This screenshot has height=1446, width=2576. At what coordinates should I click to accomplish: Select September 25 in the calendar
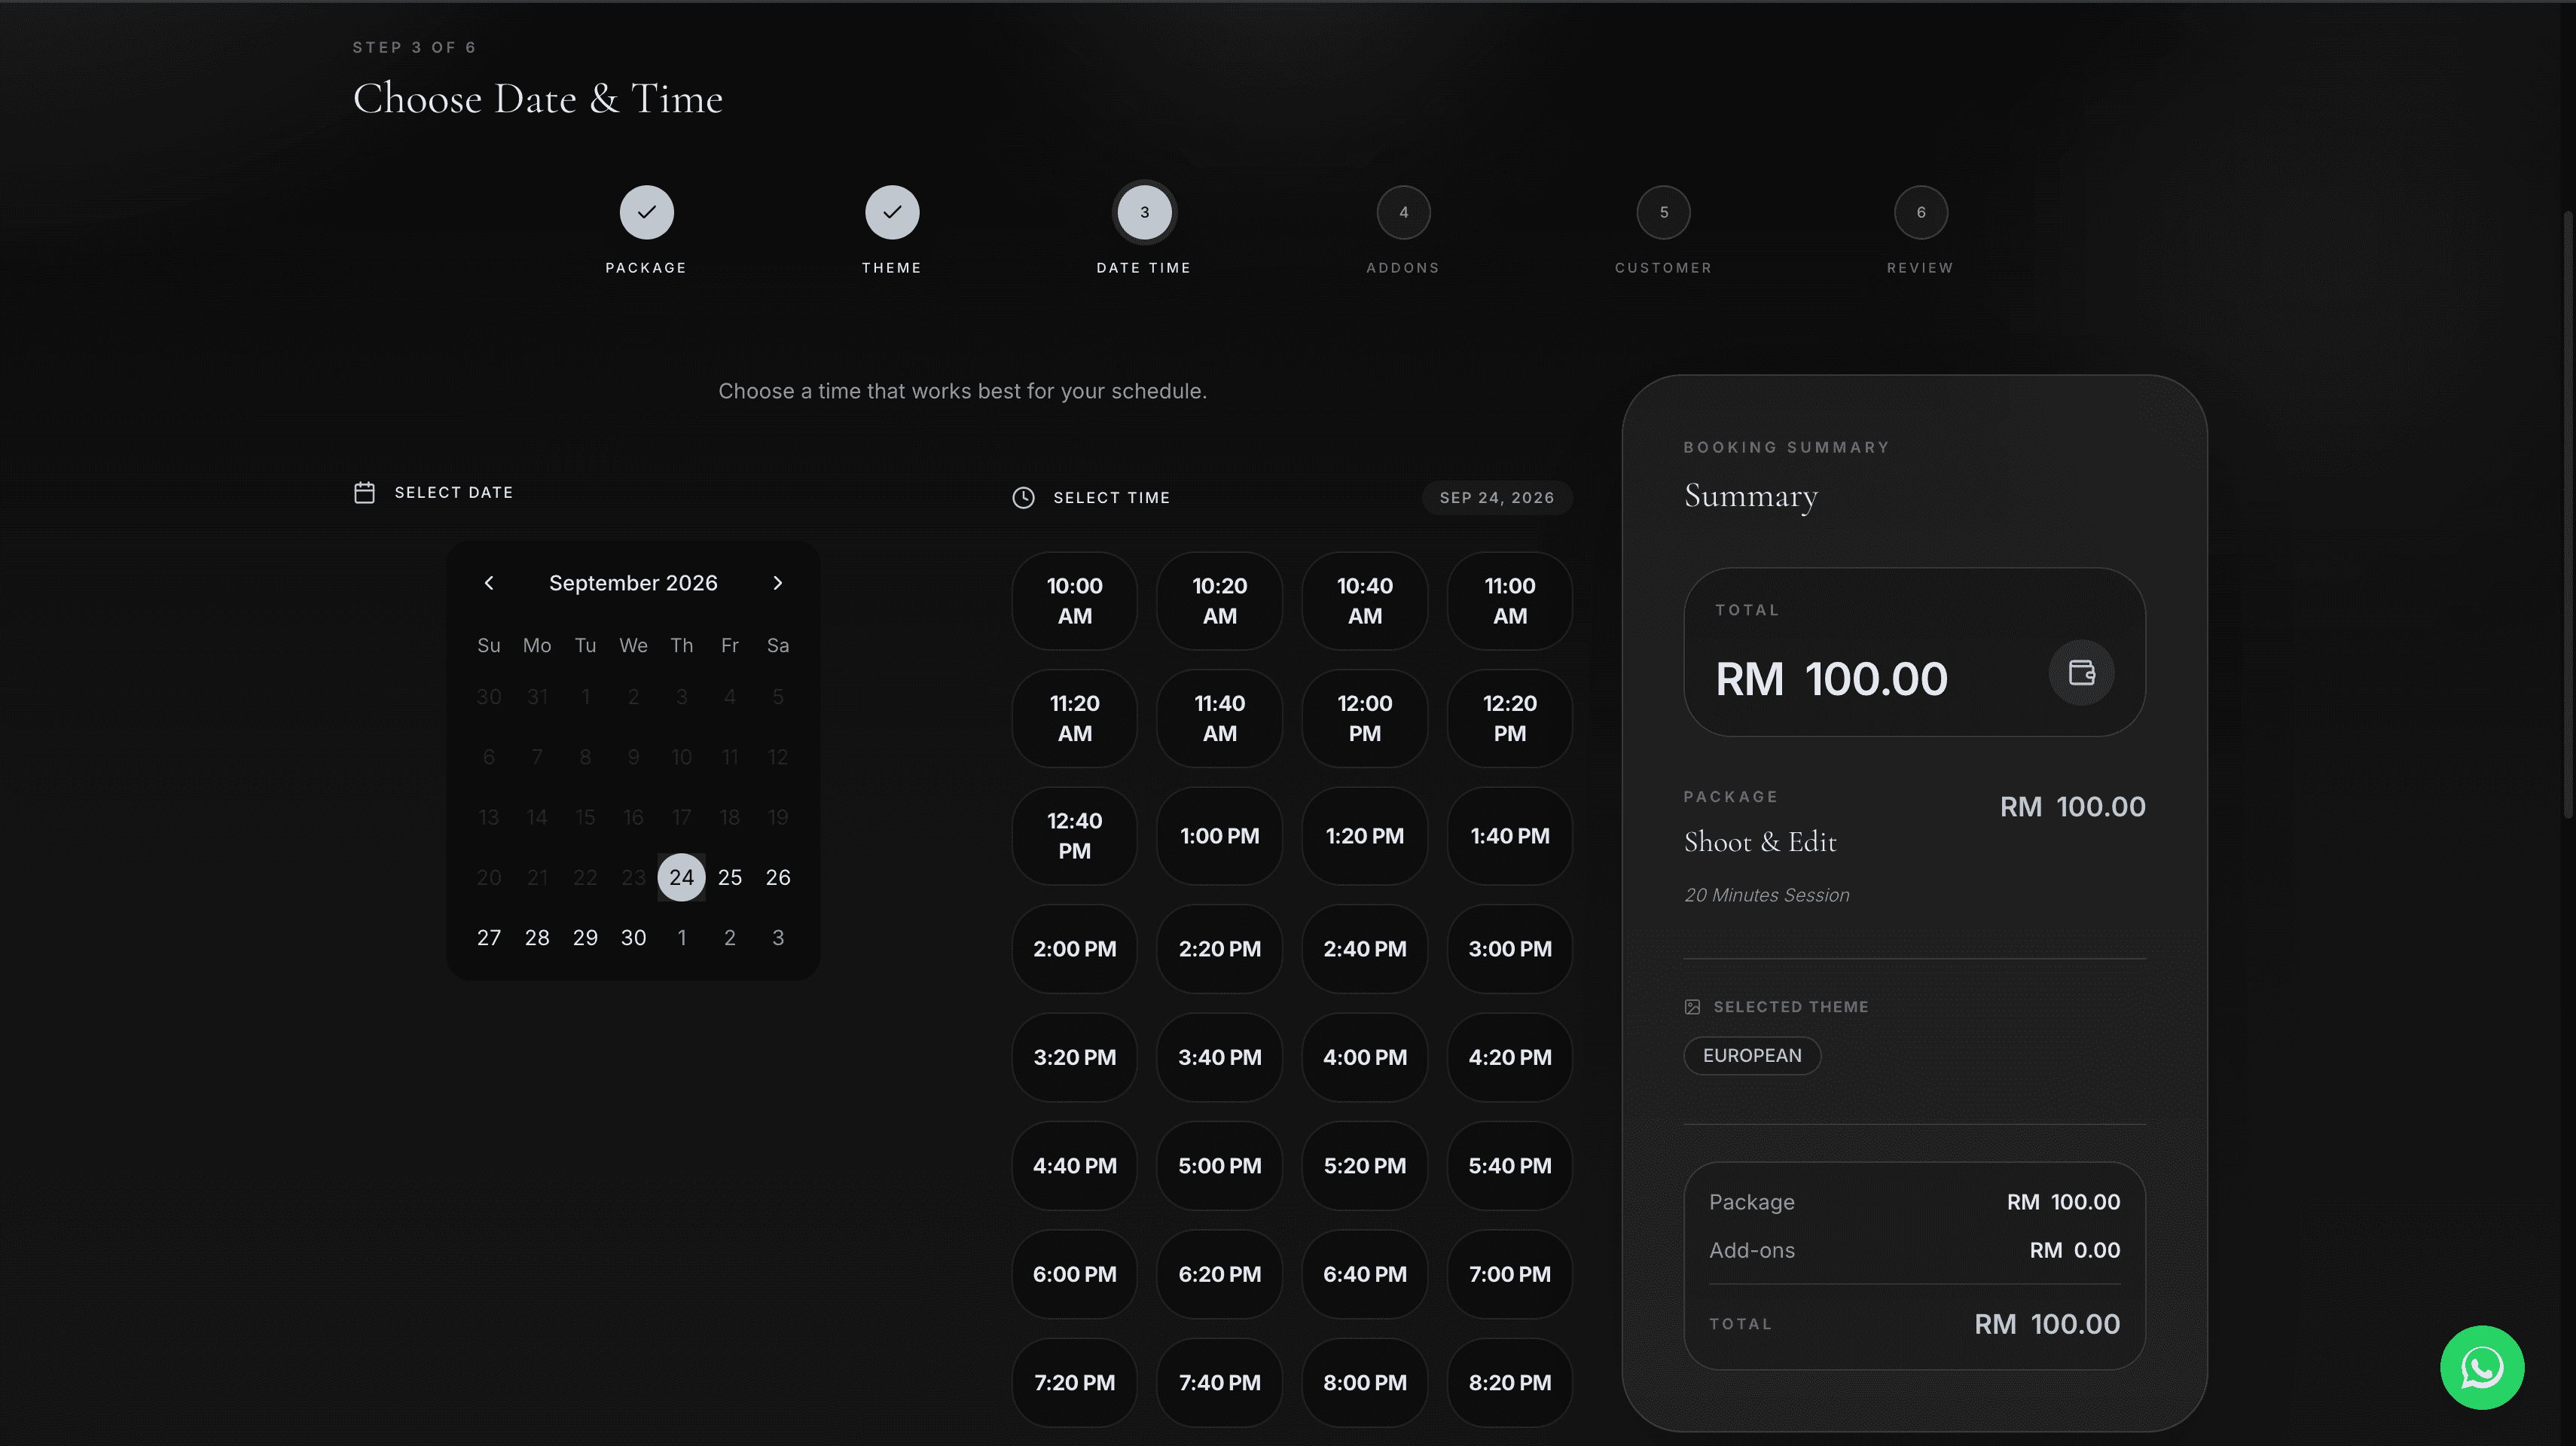pyautogui.click(x=730, y=877)
